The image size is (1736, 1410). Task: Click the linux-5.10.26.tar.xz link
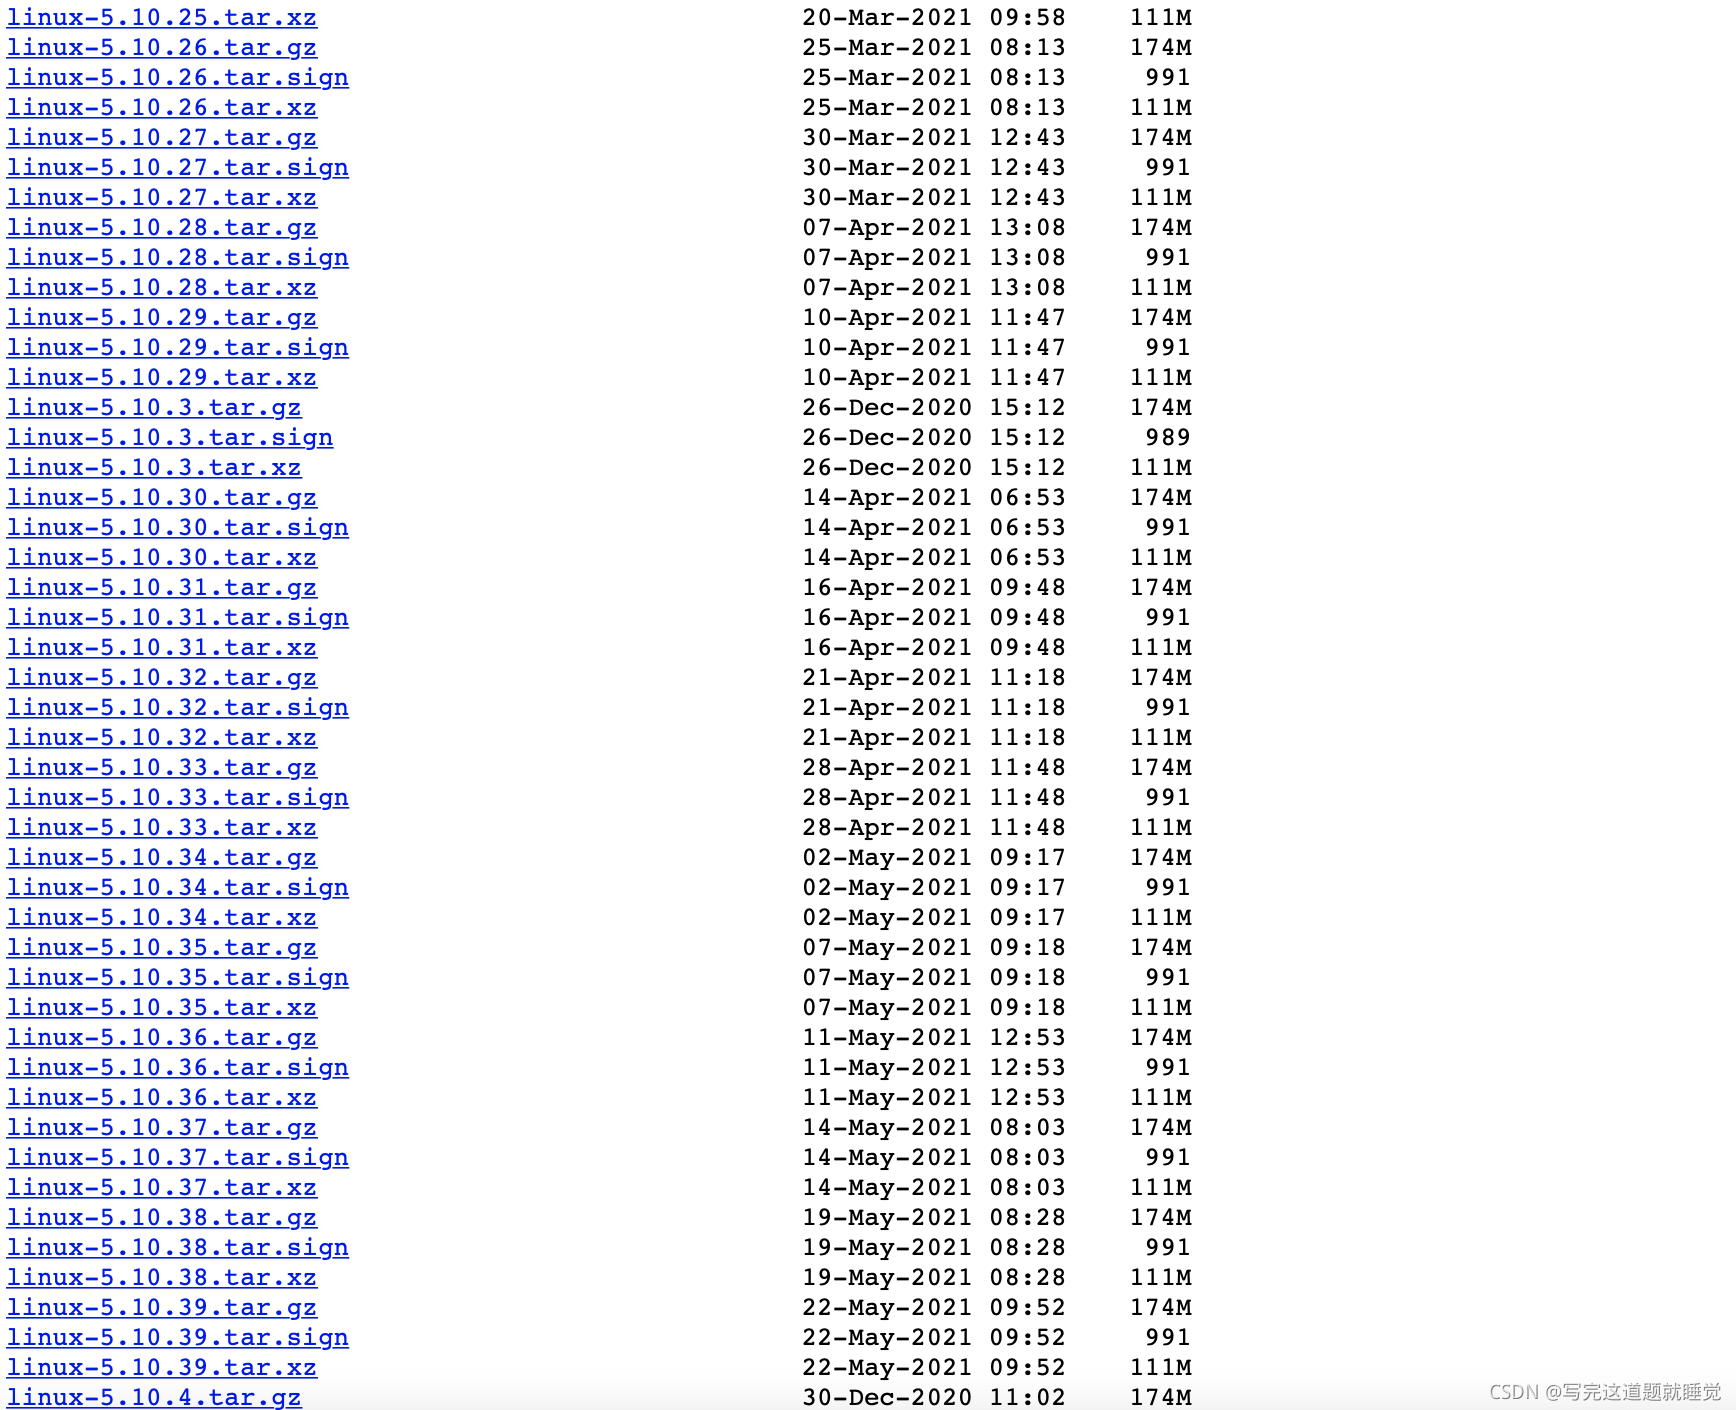tap(162, 108)
